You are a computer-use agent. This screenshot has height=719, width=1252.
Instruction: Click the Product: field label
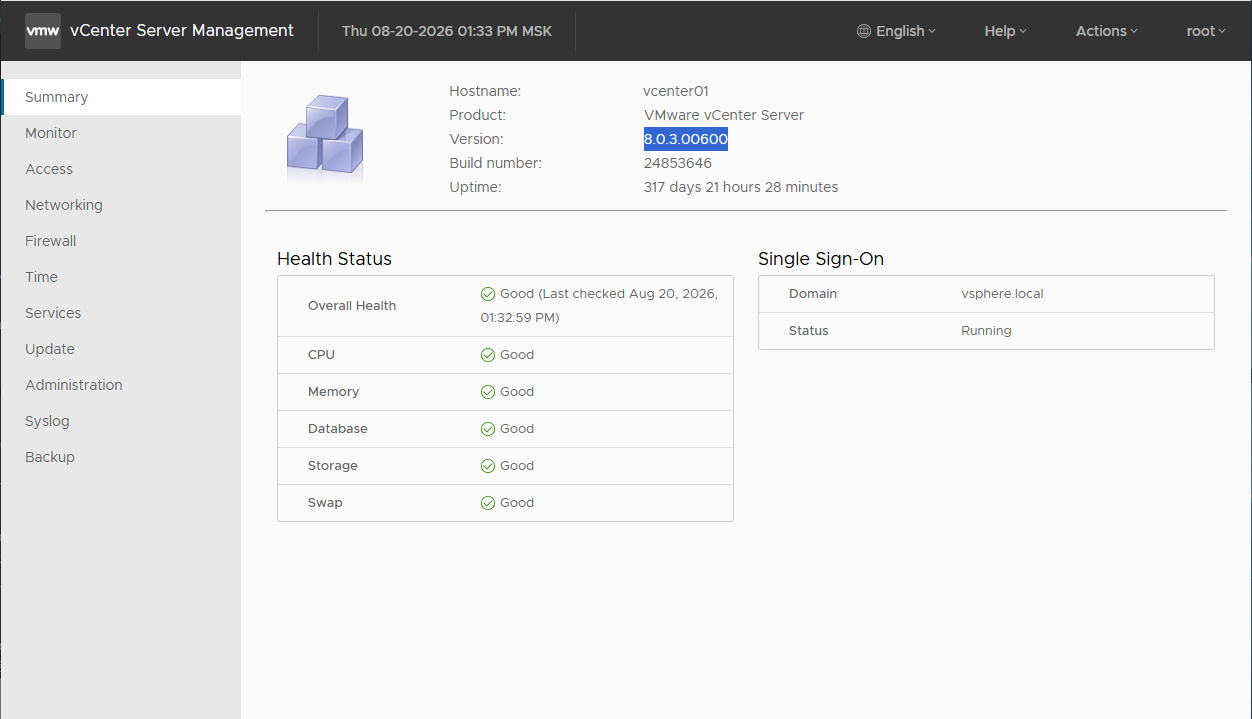point(478,115)
